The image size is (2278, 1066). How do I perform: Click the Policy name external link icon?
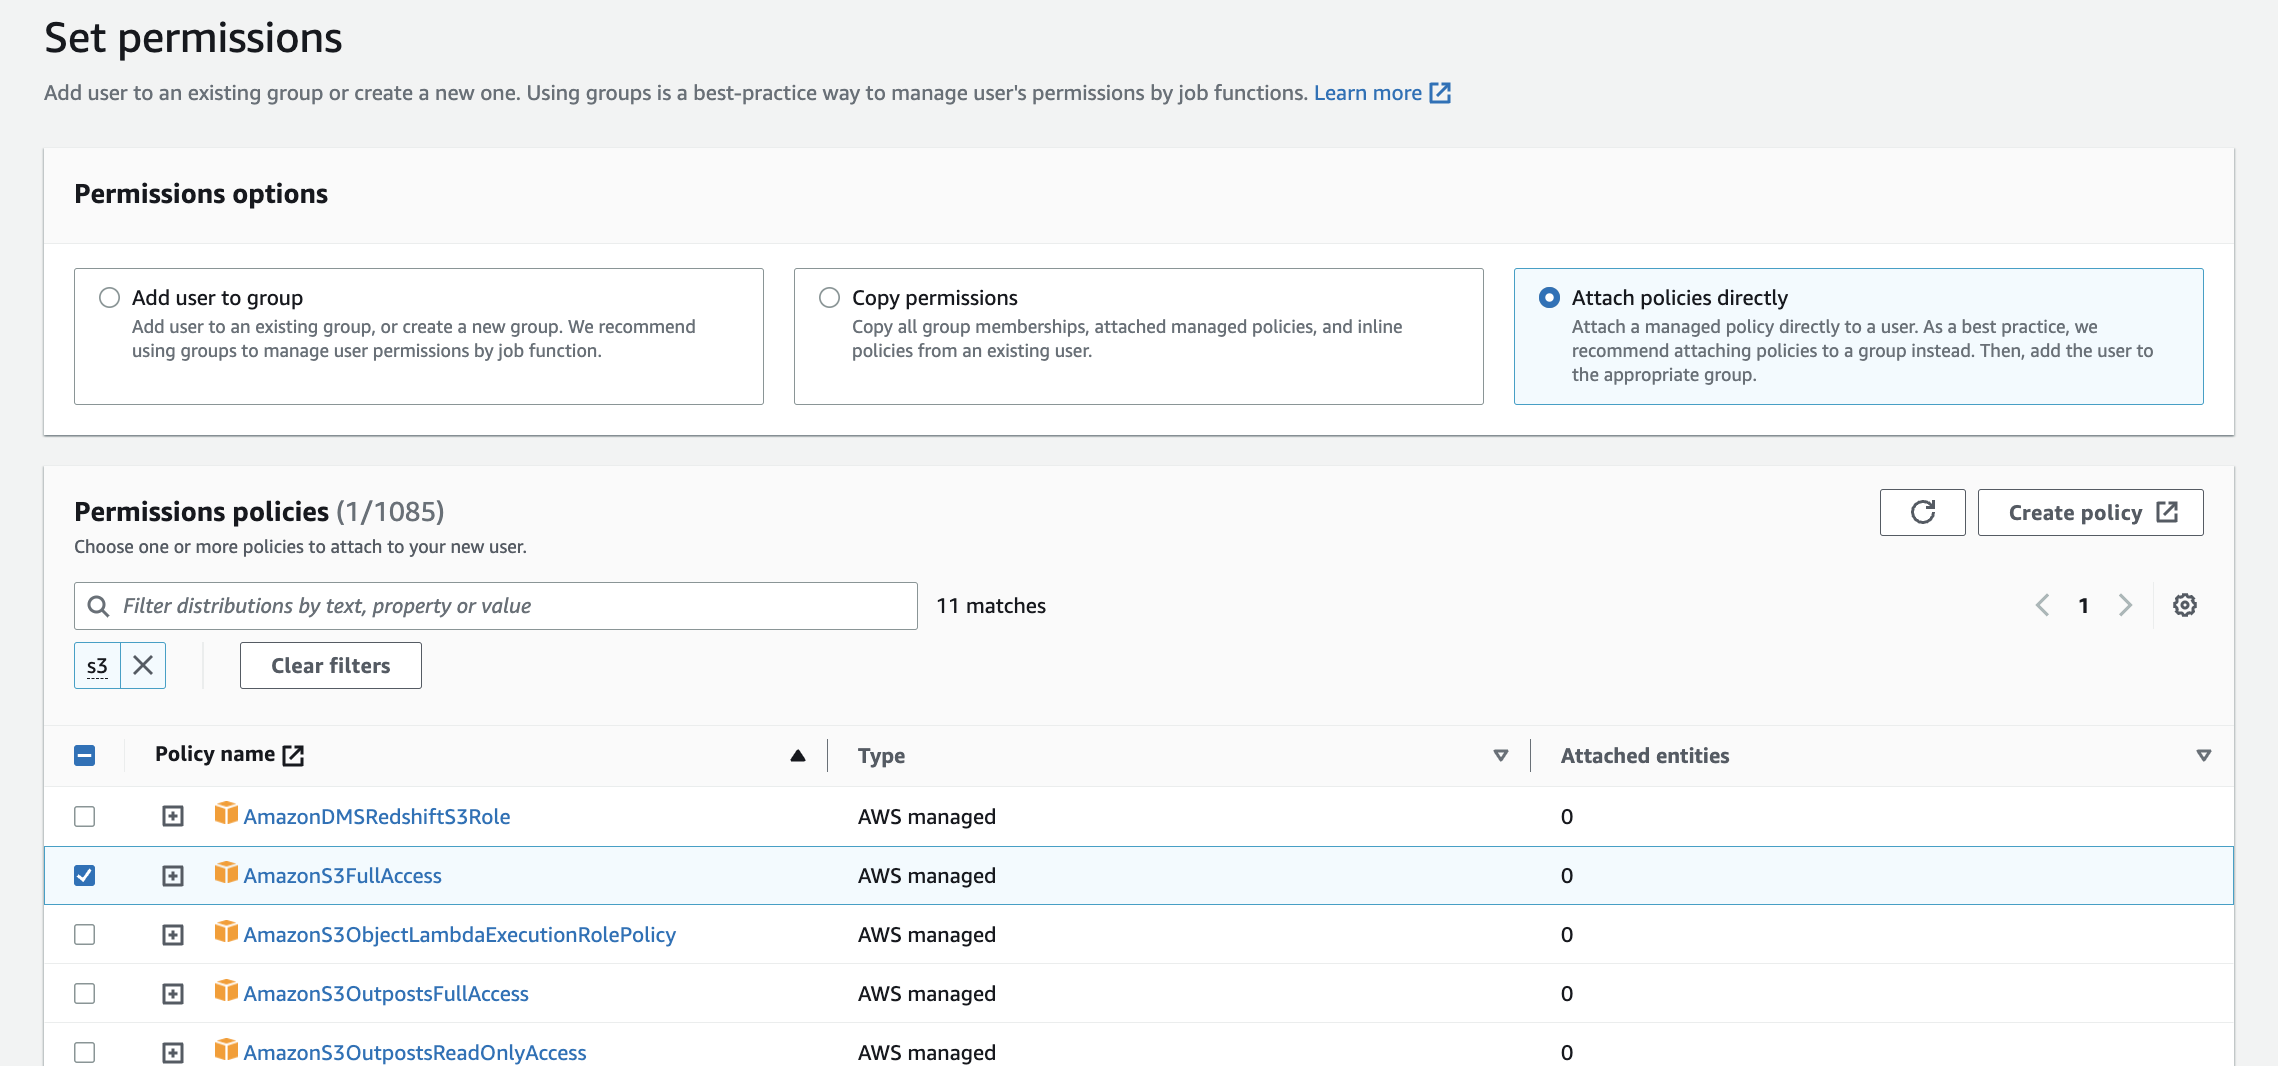[x=293, y=755]
